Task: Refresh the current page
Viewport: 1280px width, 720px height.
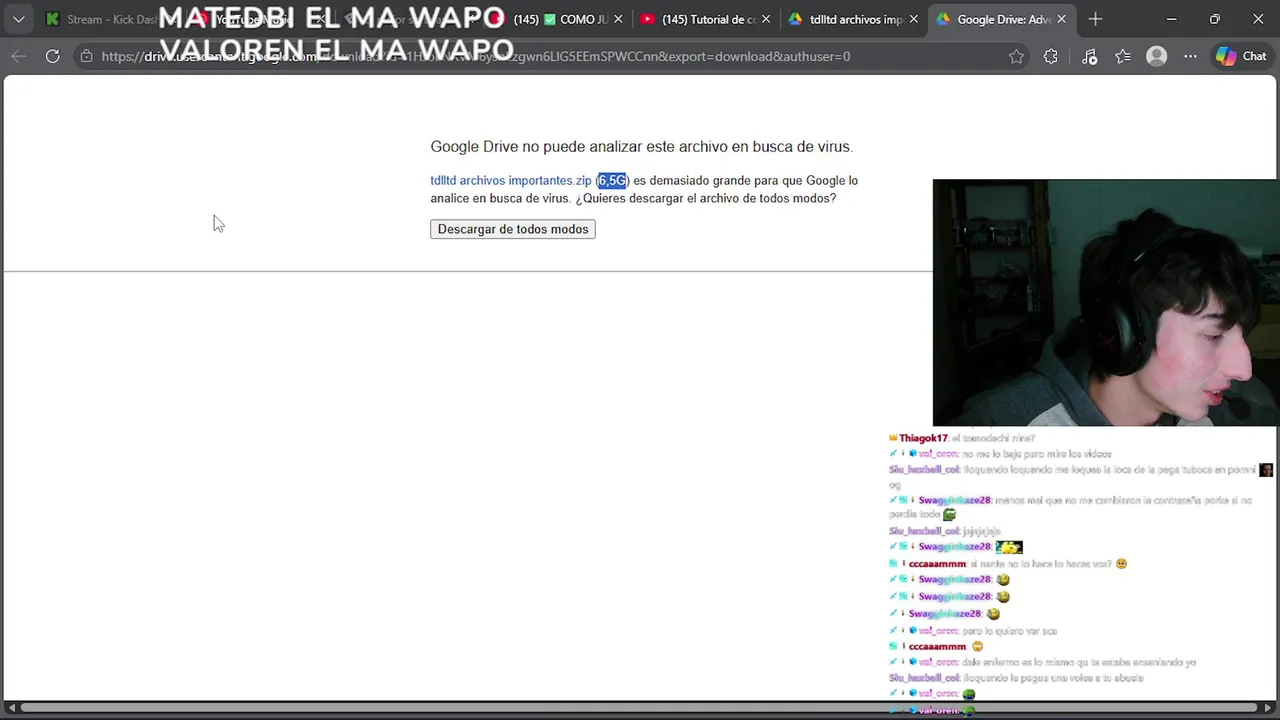Action: pos(52,56)
